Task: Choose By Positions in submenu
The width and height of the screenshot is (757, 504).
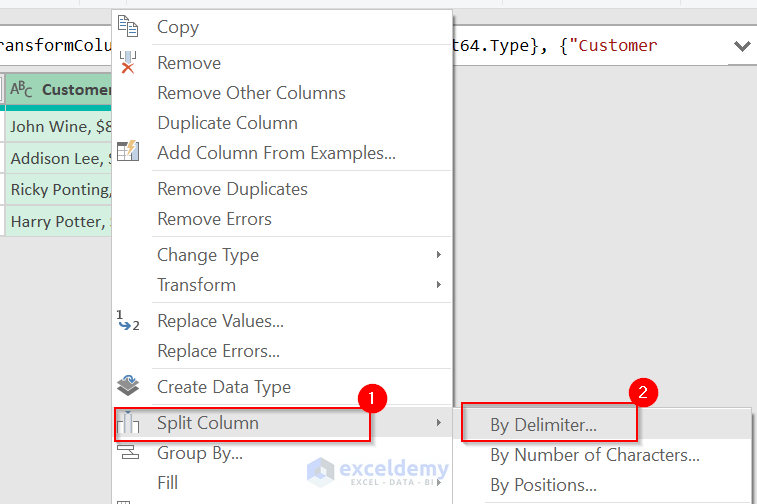Action: [x=543, y=485]
